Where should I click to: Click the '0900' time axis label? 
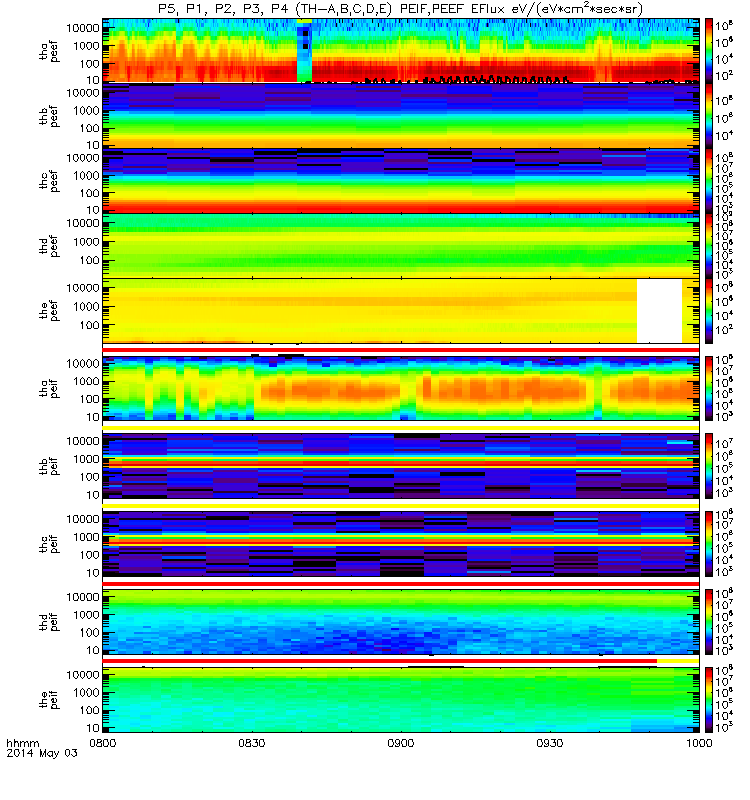(401, 743)
